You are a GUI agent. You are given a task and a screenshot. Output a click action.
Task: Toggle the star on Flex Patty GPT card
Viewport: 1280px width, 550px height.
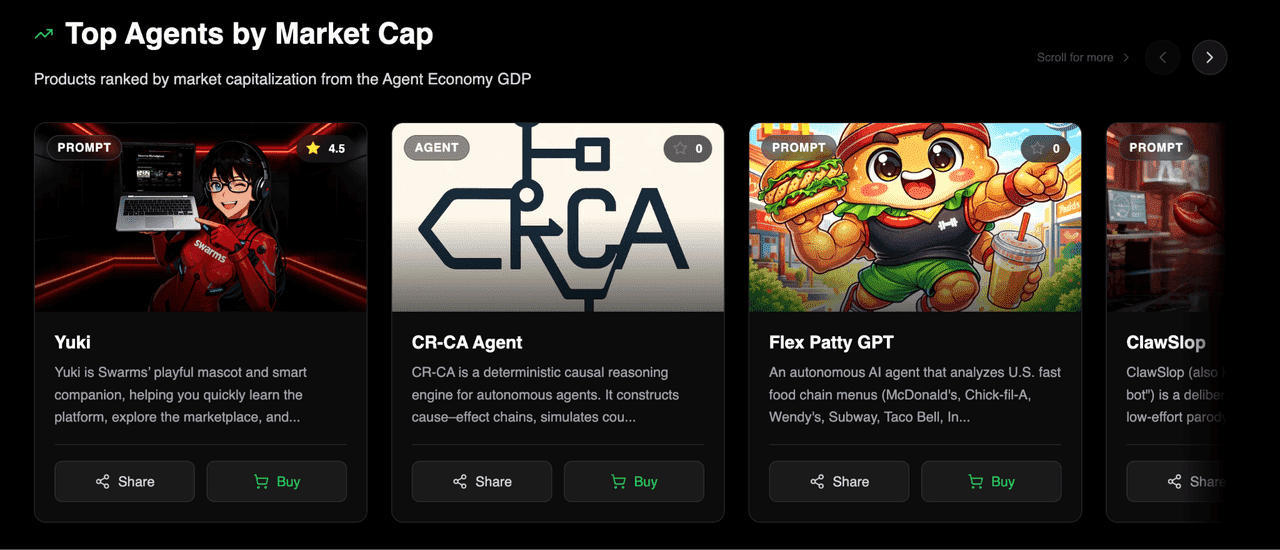[1046, 149]
